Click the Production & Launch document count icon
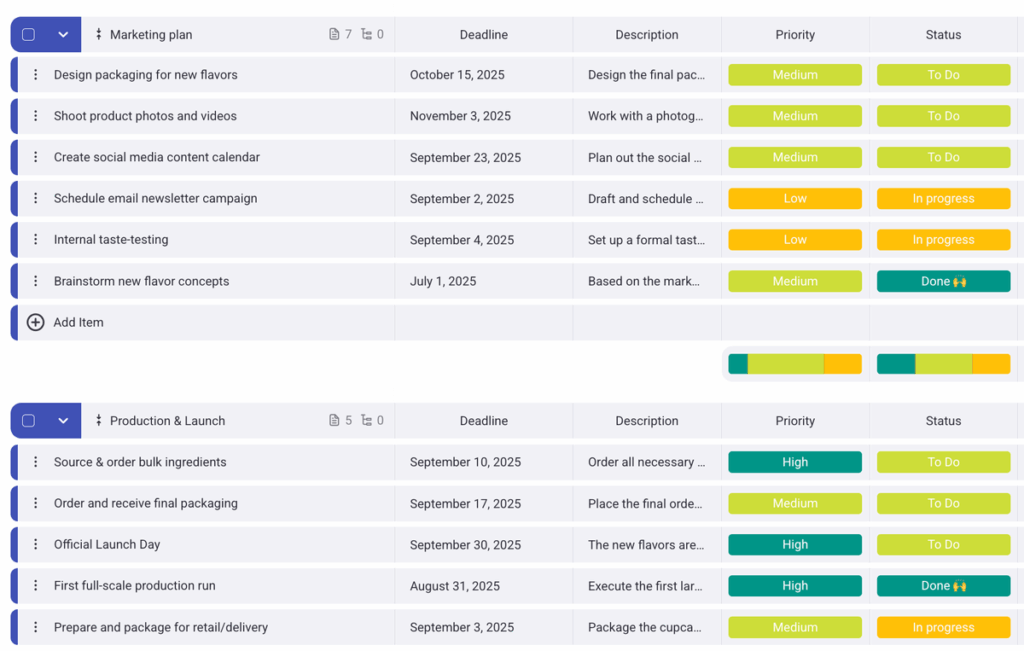 click(334, 421)
